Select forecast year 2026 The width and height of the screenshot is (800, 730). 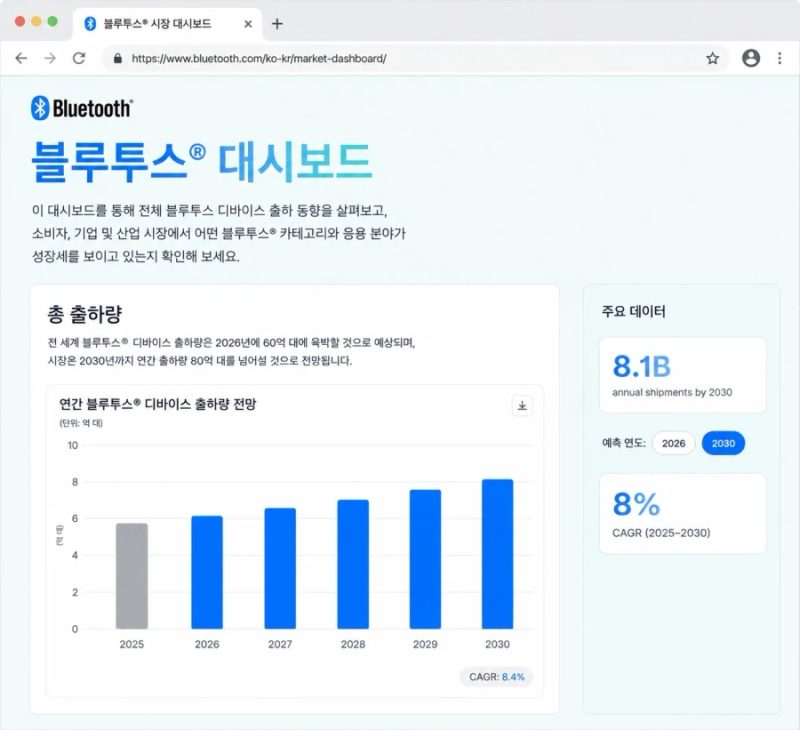point(673,443)
